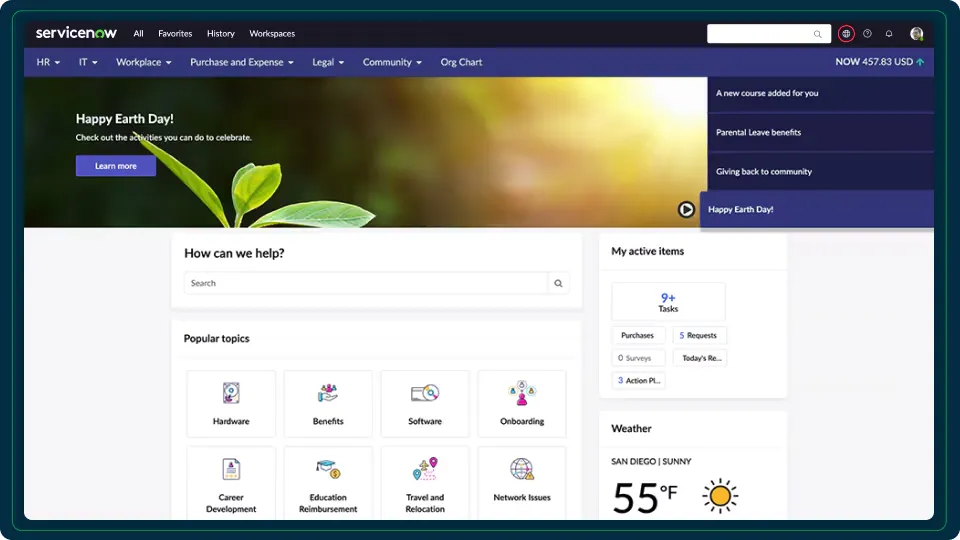Expand the Community dropdown menu

(x=392, y=62)
